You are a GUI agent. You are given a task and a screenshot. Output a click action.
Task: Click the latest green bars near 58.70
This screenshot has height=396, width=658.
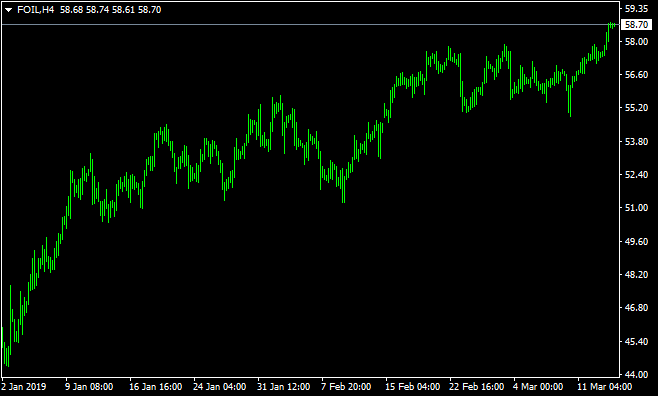611,26
